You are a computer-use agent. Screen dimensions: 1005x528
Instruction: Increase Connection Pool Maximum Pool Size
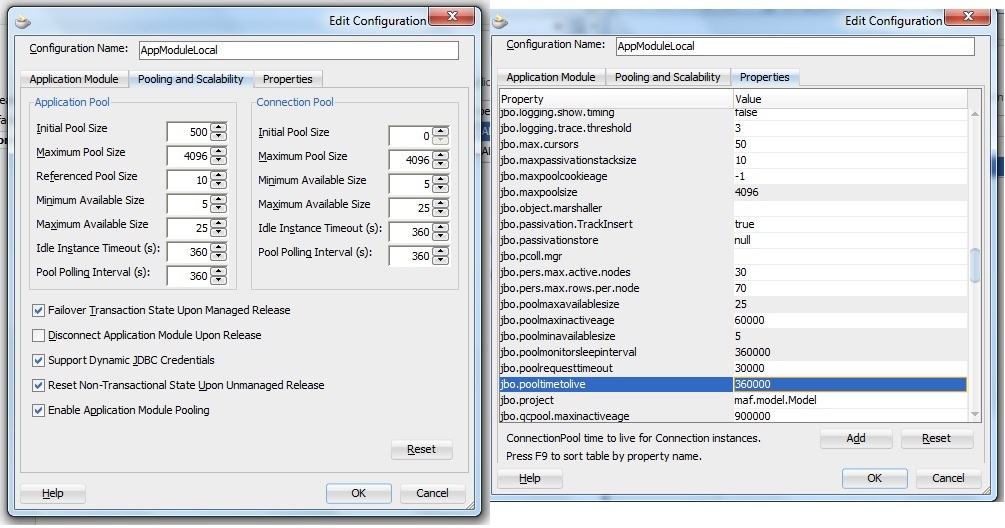(440, 155)
